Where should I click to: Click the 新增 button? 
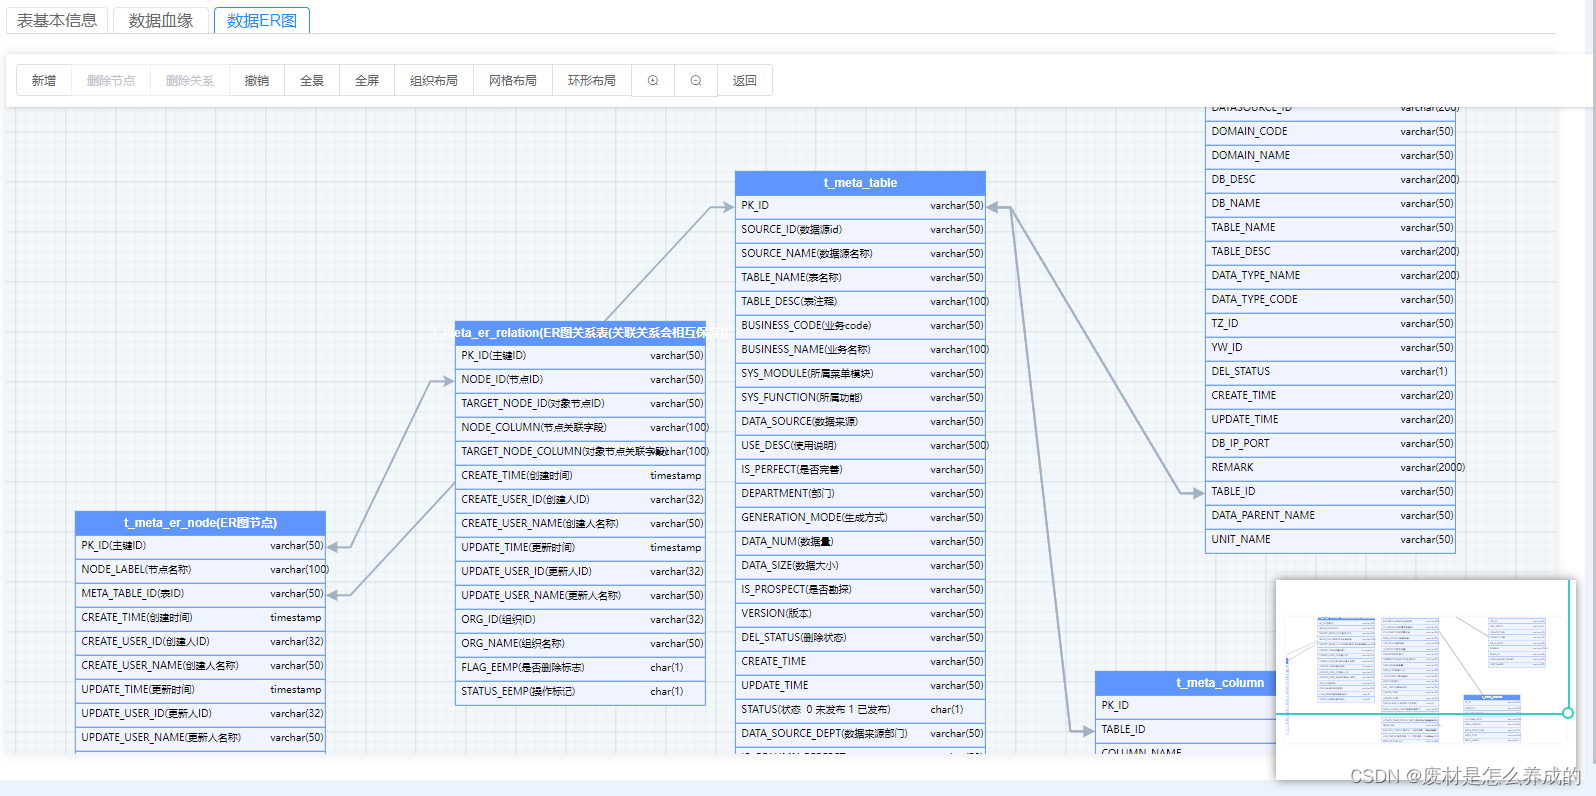[44, 80]
